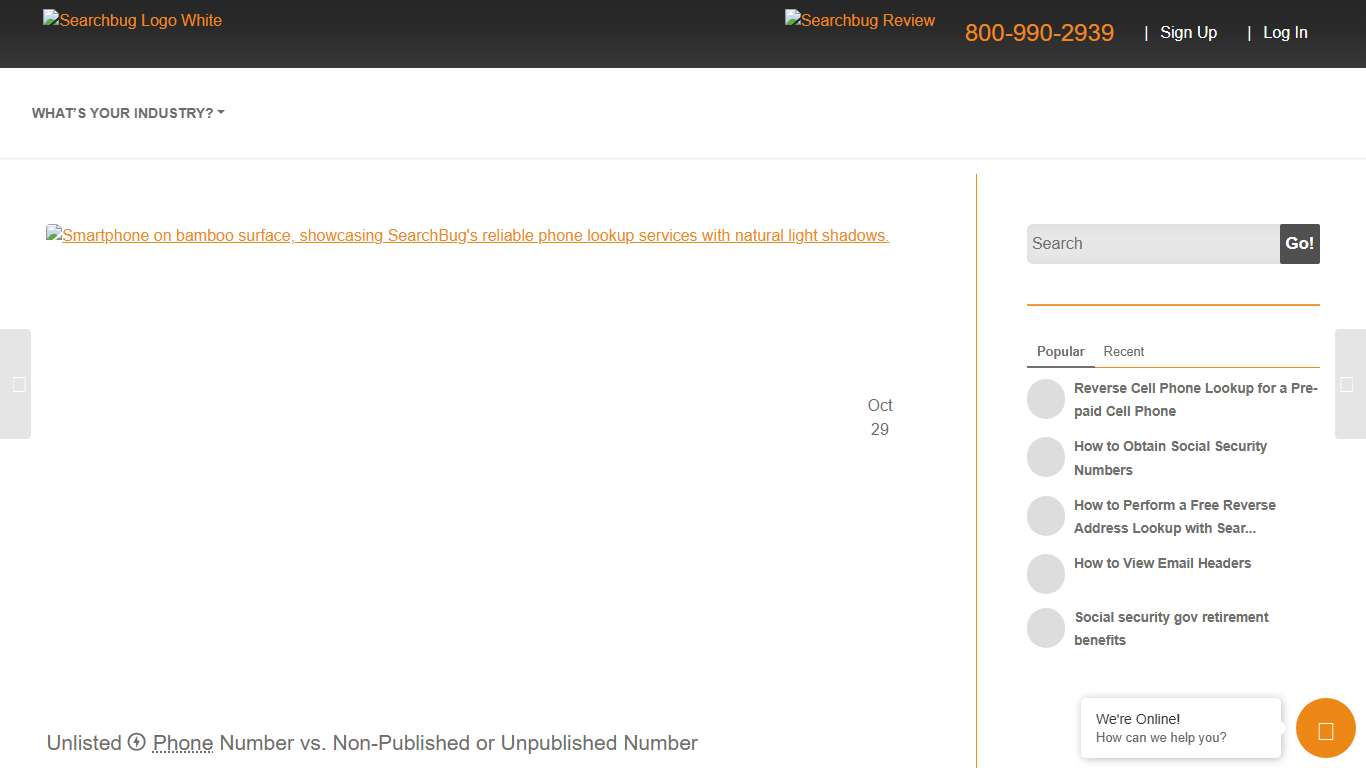
Task: Click the We're Online chat message box
Action: click(x=1180, y=728)
